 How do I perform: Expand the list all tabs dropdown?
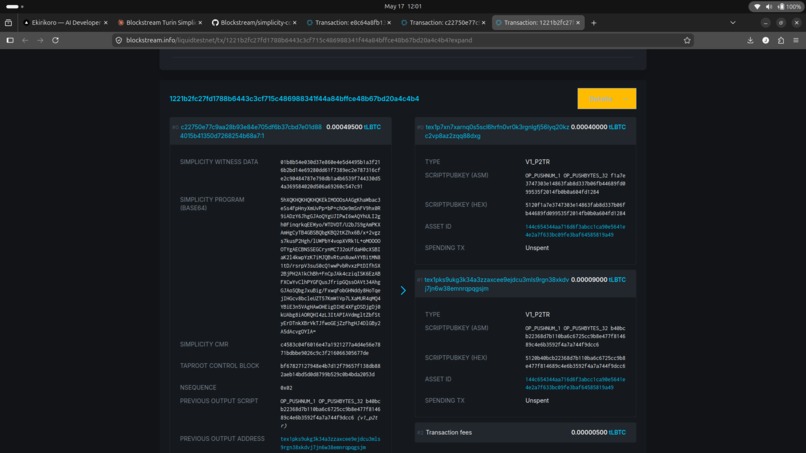pos(733,23)
